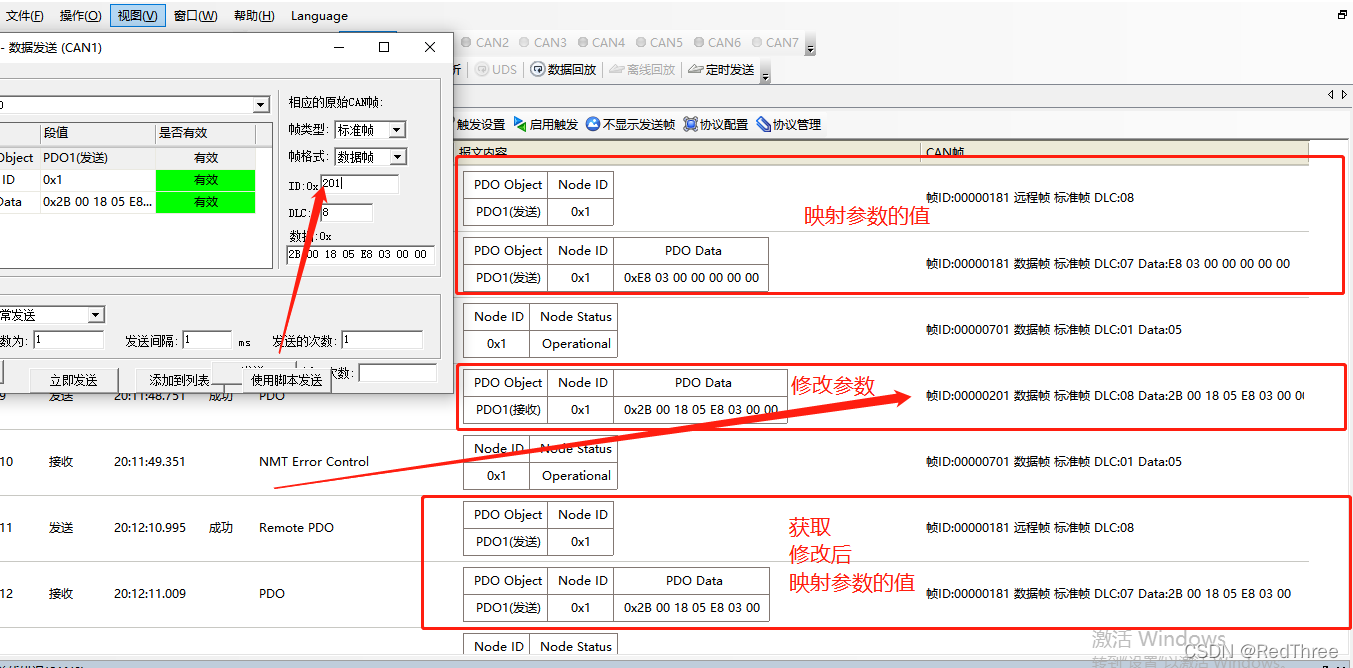1353x668 pixels.
Task: Select the NMT Error Control row text
Action: pos(314,462)
